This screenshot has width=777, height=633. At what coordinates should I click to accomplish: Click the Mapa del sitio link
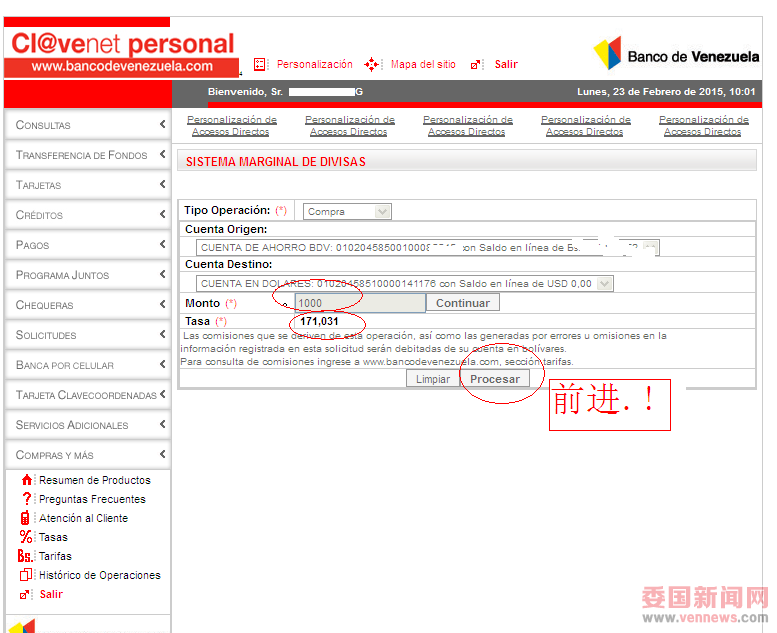pyautogui.click(x=423, y=64)
